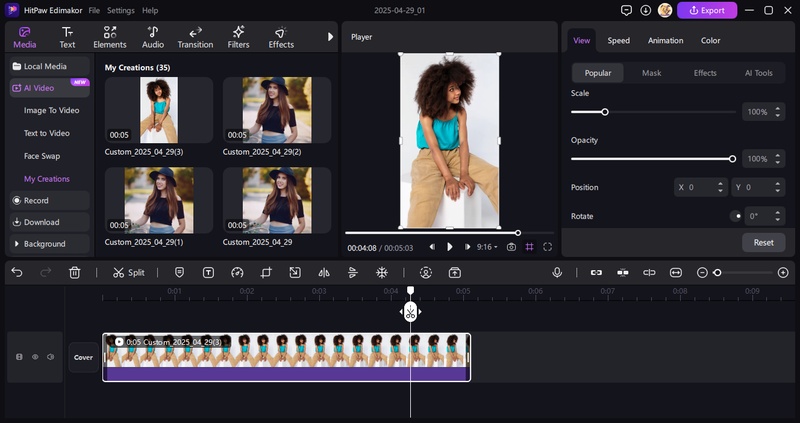Screen dimensions: 800x423
Task: Click the Opacity slider handle
Action: 732,159
